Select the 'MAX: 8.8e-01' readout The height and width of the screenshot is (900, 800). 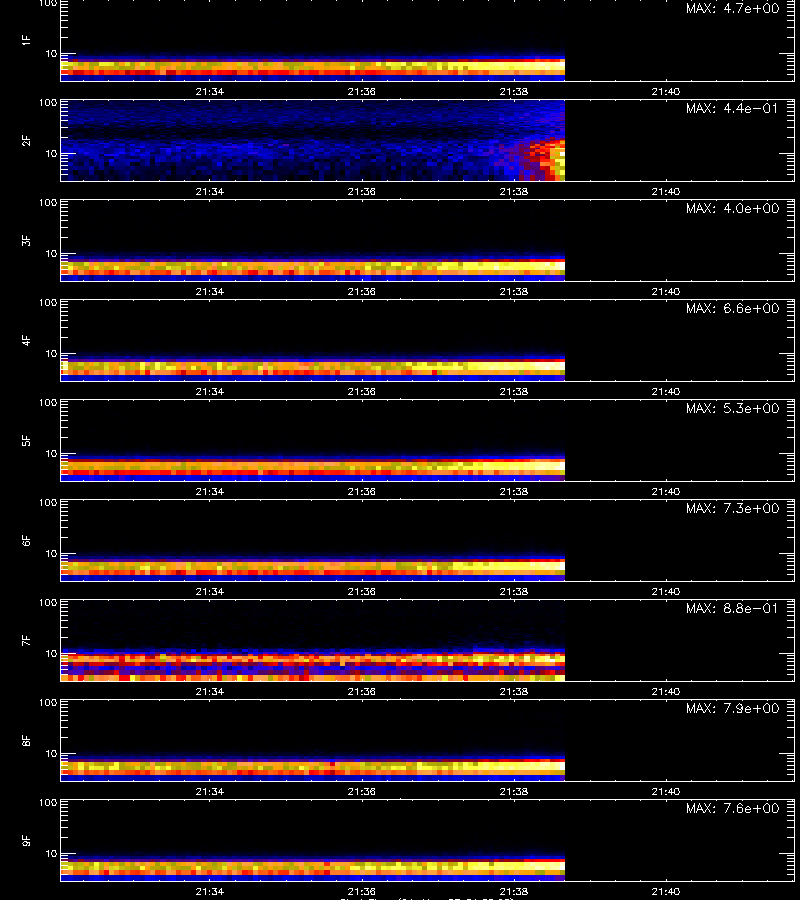click(x=732, y=608)
